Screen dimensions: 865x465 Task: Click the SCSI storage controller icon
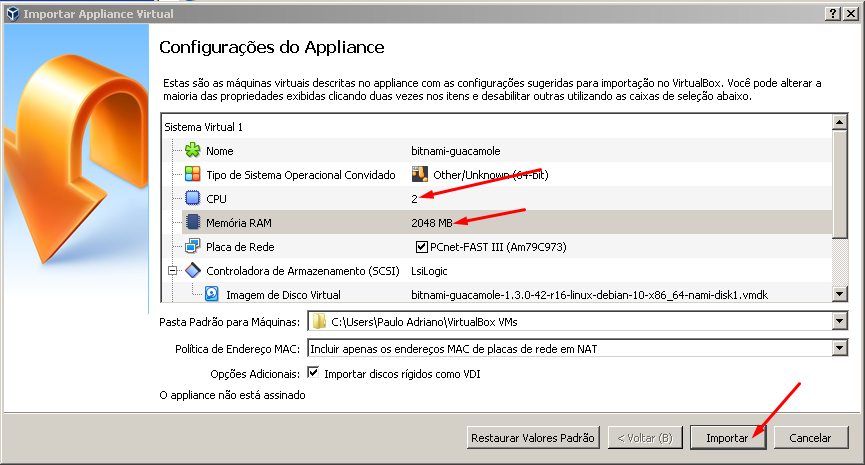(x=193, y=270)
